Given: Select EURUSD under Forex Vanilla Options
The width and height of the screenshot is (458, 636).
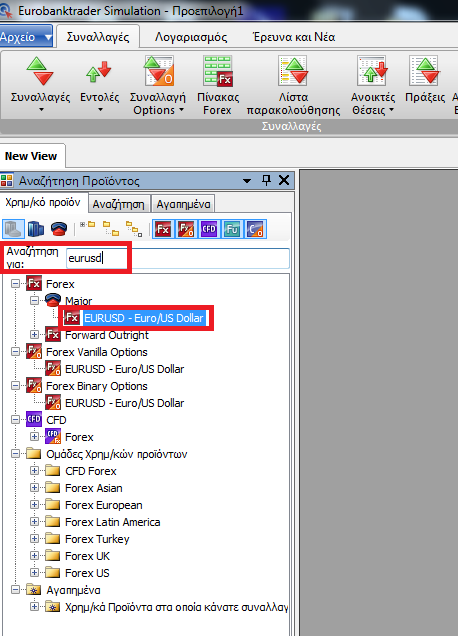Looking at the screenshot, I should tap(124, 369).
